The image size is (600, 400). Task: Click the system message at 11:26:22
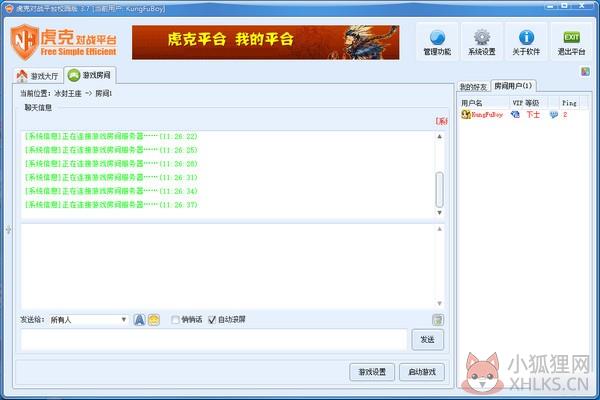111,136
